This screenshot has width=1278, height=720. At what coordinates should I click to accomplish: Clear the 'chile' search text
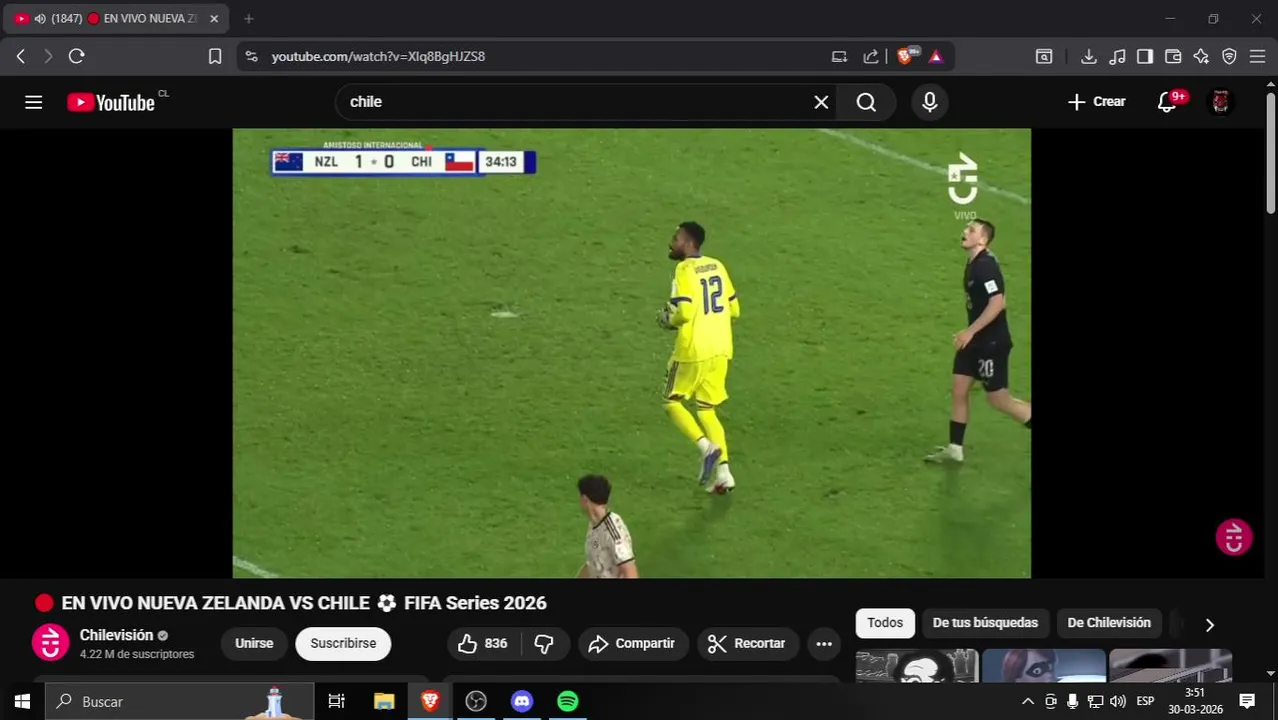821,102
